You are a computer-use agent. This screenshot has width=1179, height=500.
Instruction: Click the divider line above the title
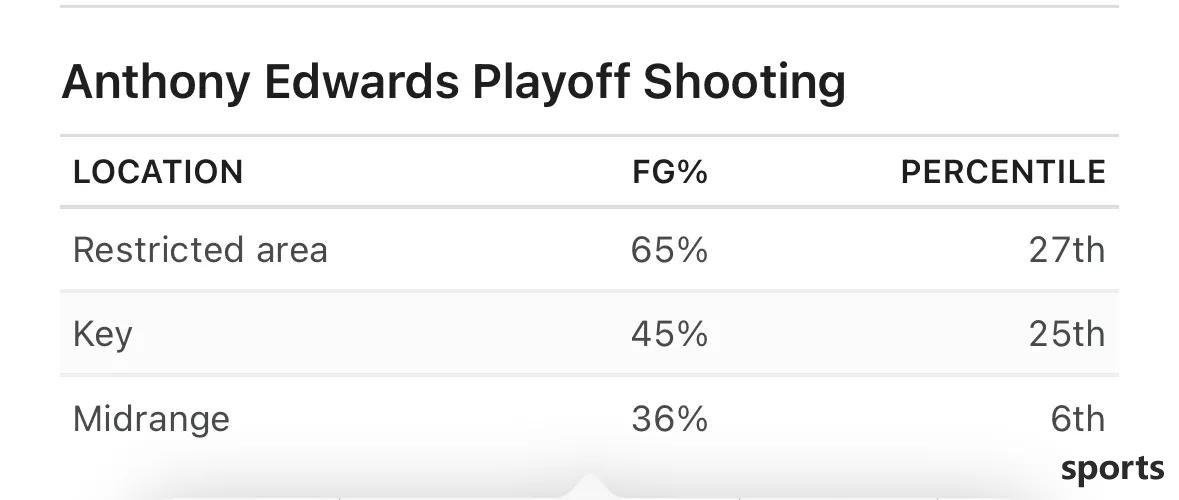pos(590,6)
